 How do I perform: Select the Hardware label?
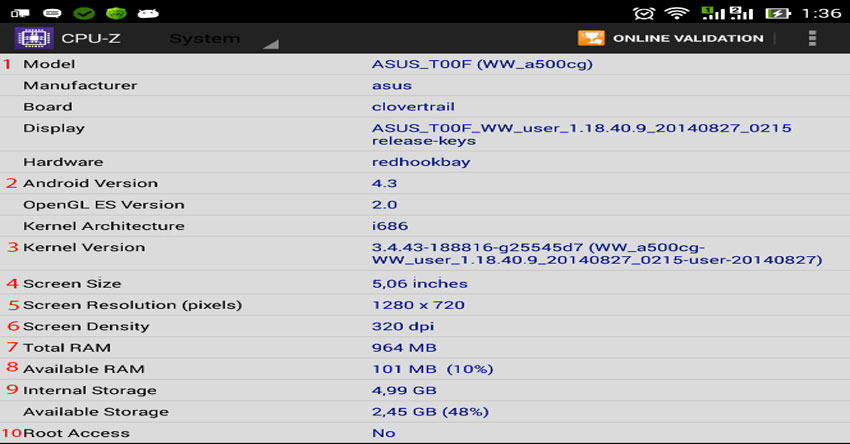(x=63, y=162)
